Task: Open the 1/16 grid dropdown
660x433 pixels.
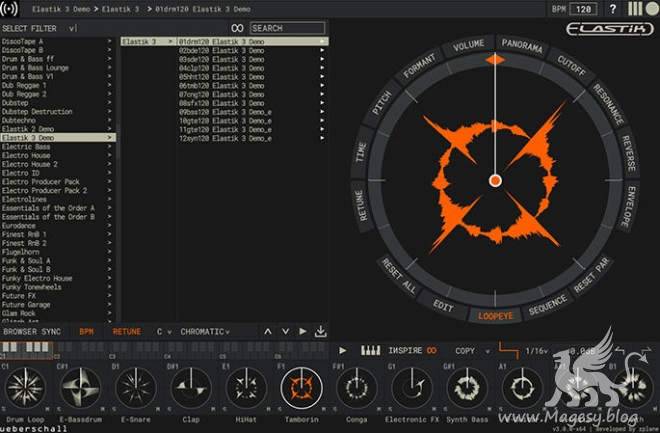Action: pos(536,351)
